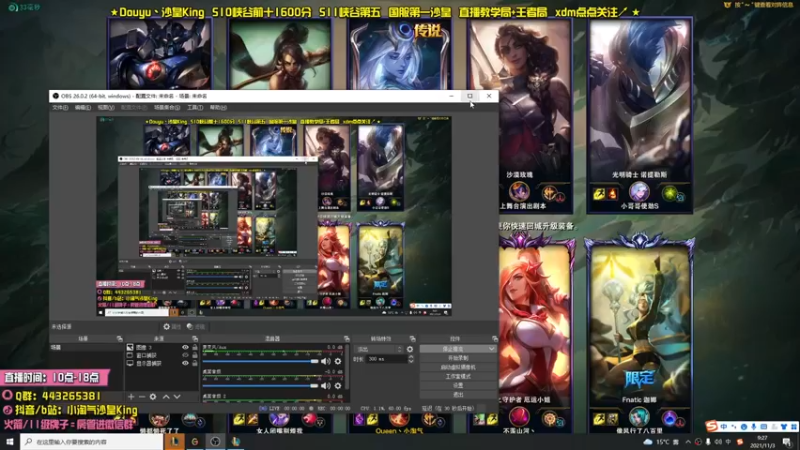The height and width of the screenshot is (450, 800).
Task: Open selected source settings gear in Sources toolbar
Action: 153,396
